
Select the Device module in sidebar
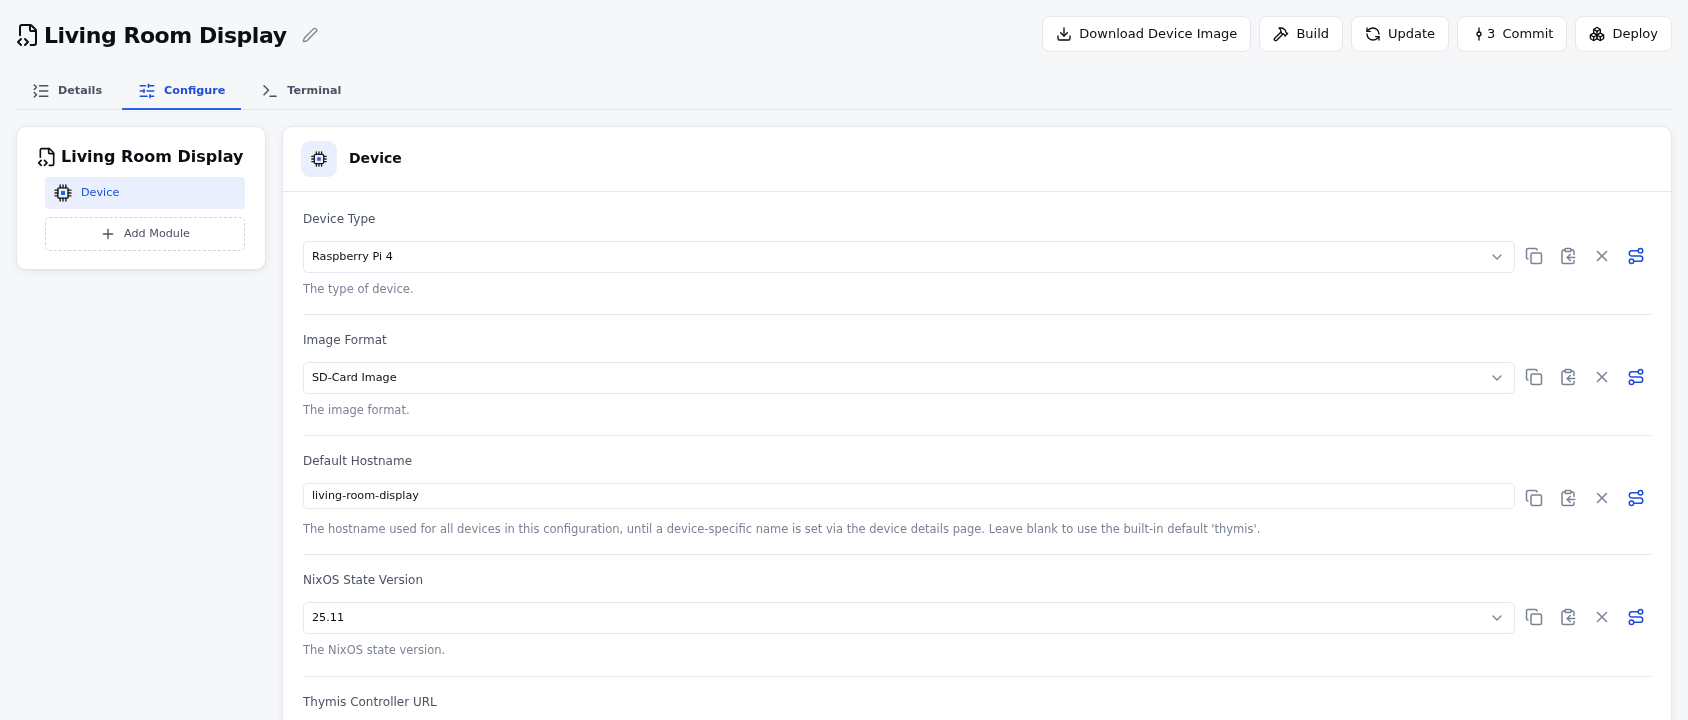[145, 193]
